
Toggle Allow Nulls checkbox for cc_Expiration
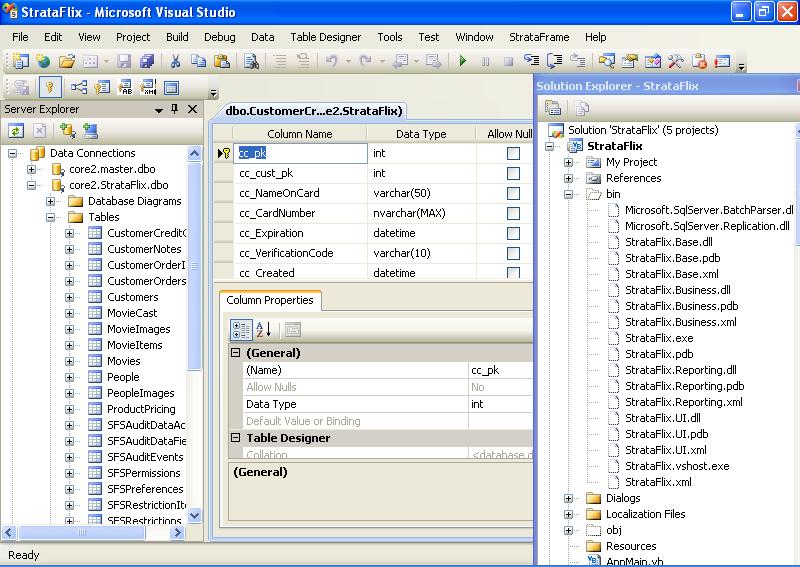(513, 233)
